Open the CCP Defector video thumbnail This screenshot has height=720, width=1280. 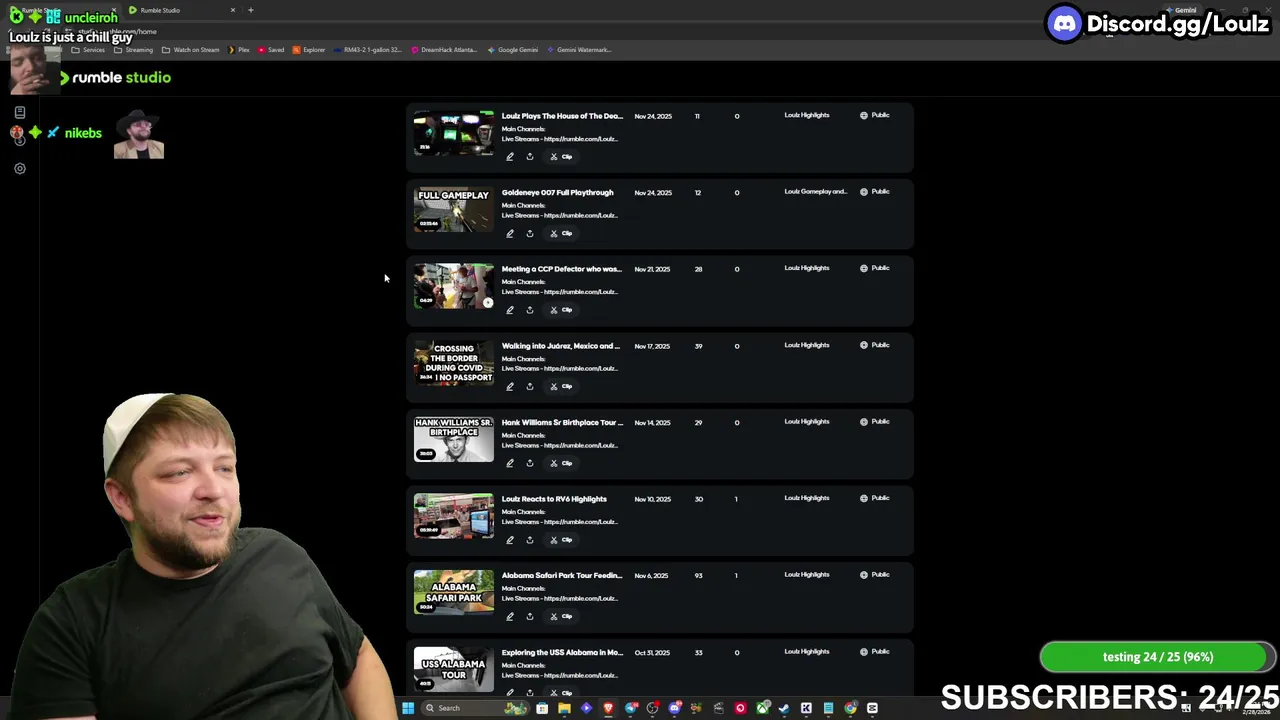coord(454,286)
